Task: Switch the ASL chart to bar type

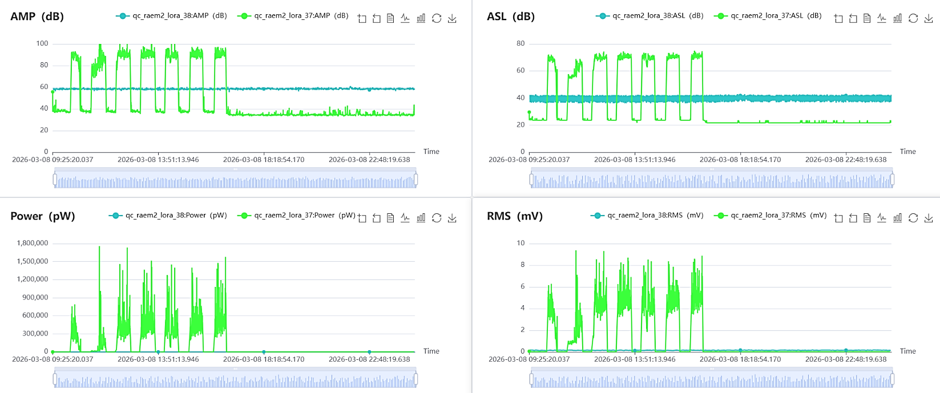Action: [x=897, y=19]
